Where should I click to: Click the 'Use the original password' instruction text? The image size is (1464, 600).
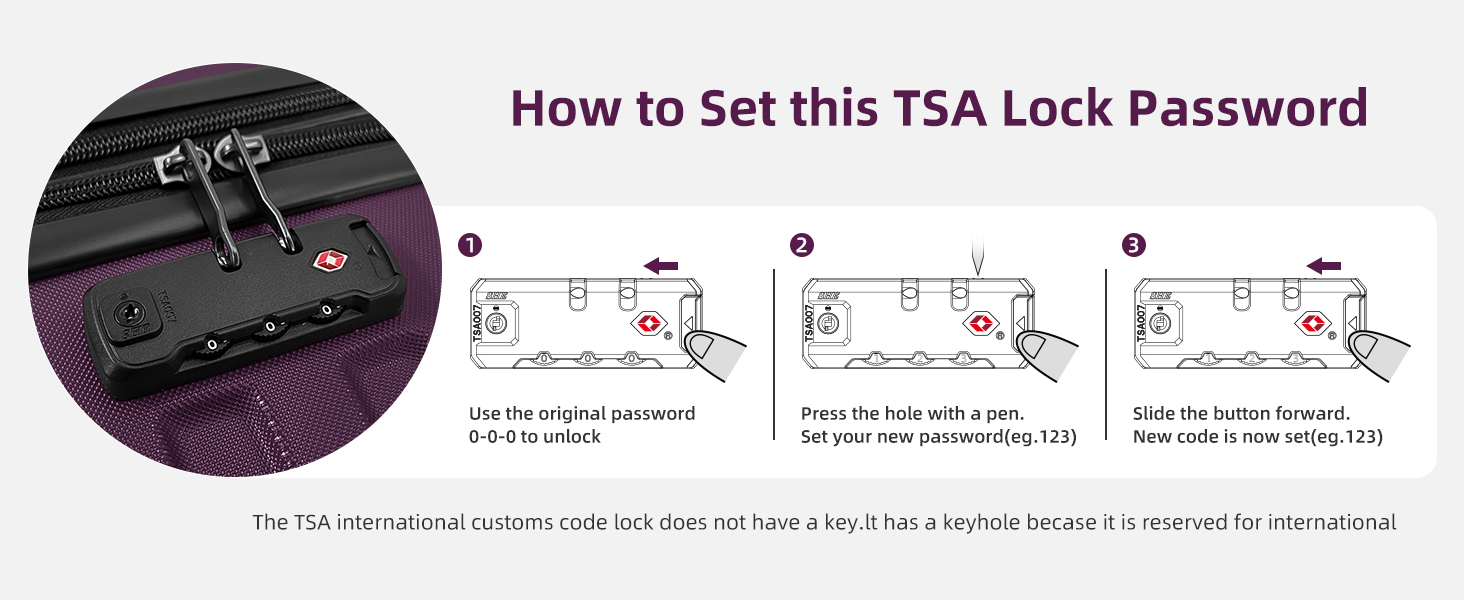pos(582,414)
